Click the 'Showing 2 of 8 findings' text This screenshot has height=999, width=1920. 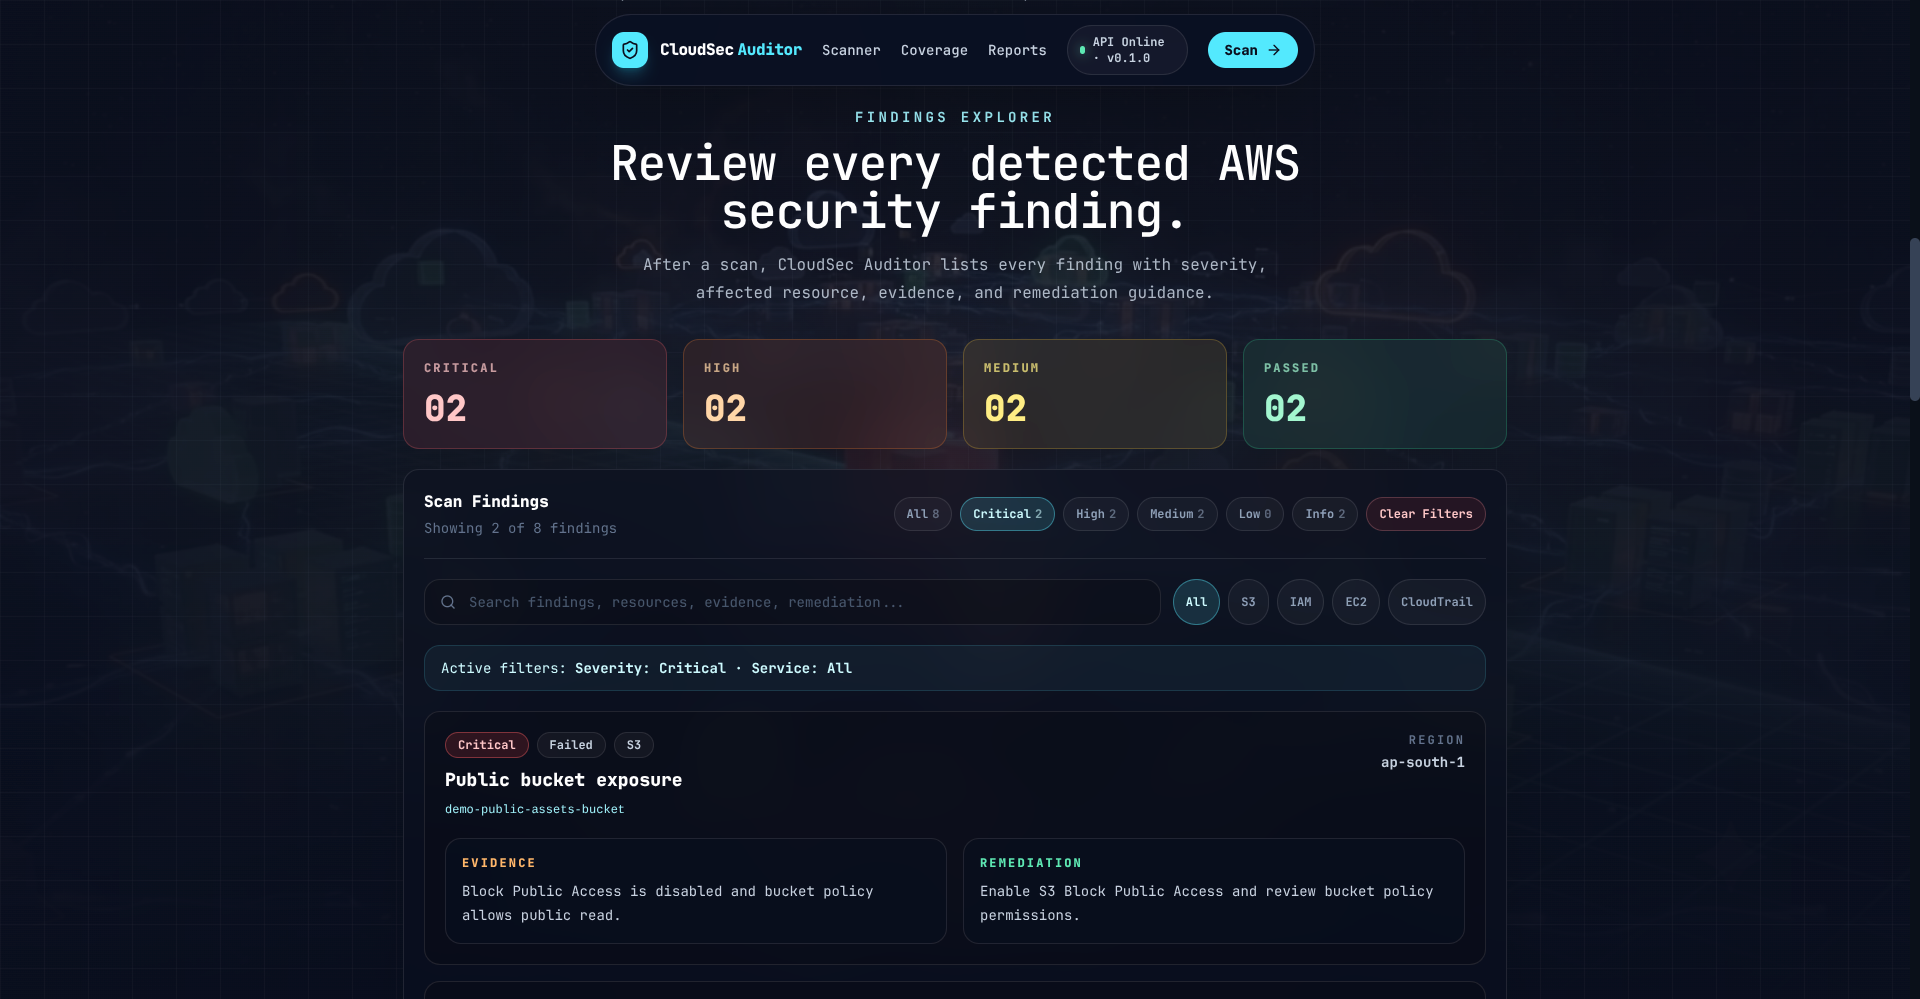(520, 528)
